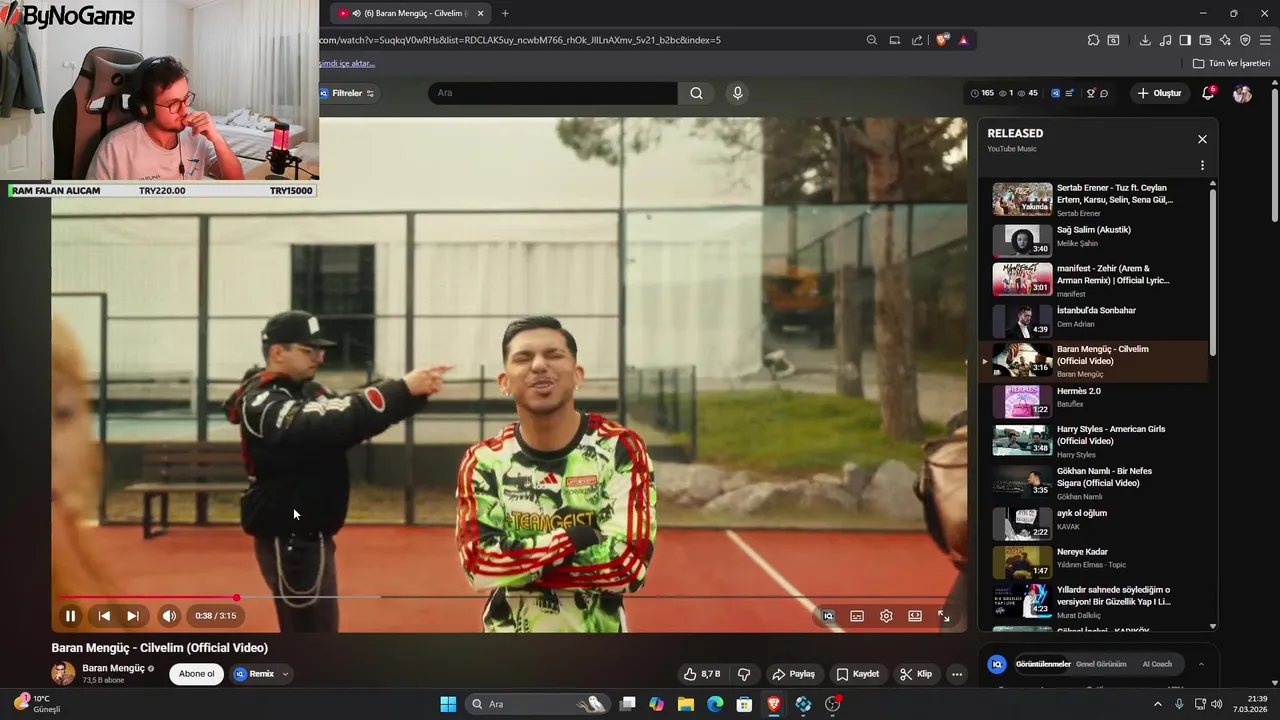Open the browser hamburger menu
Viewport: 1280px width, 720px height.
click(x=1265, y=40)
